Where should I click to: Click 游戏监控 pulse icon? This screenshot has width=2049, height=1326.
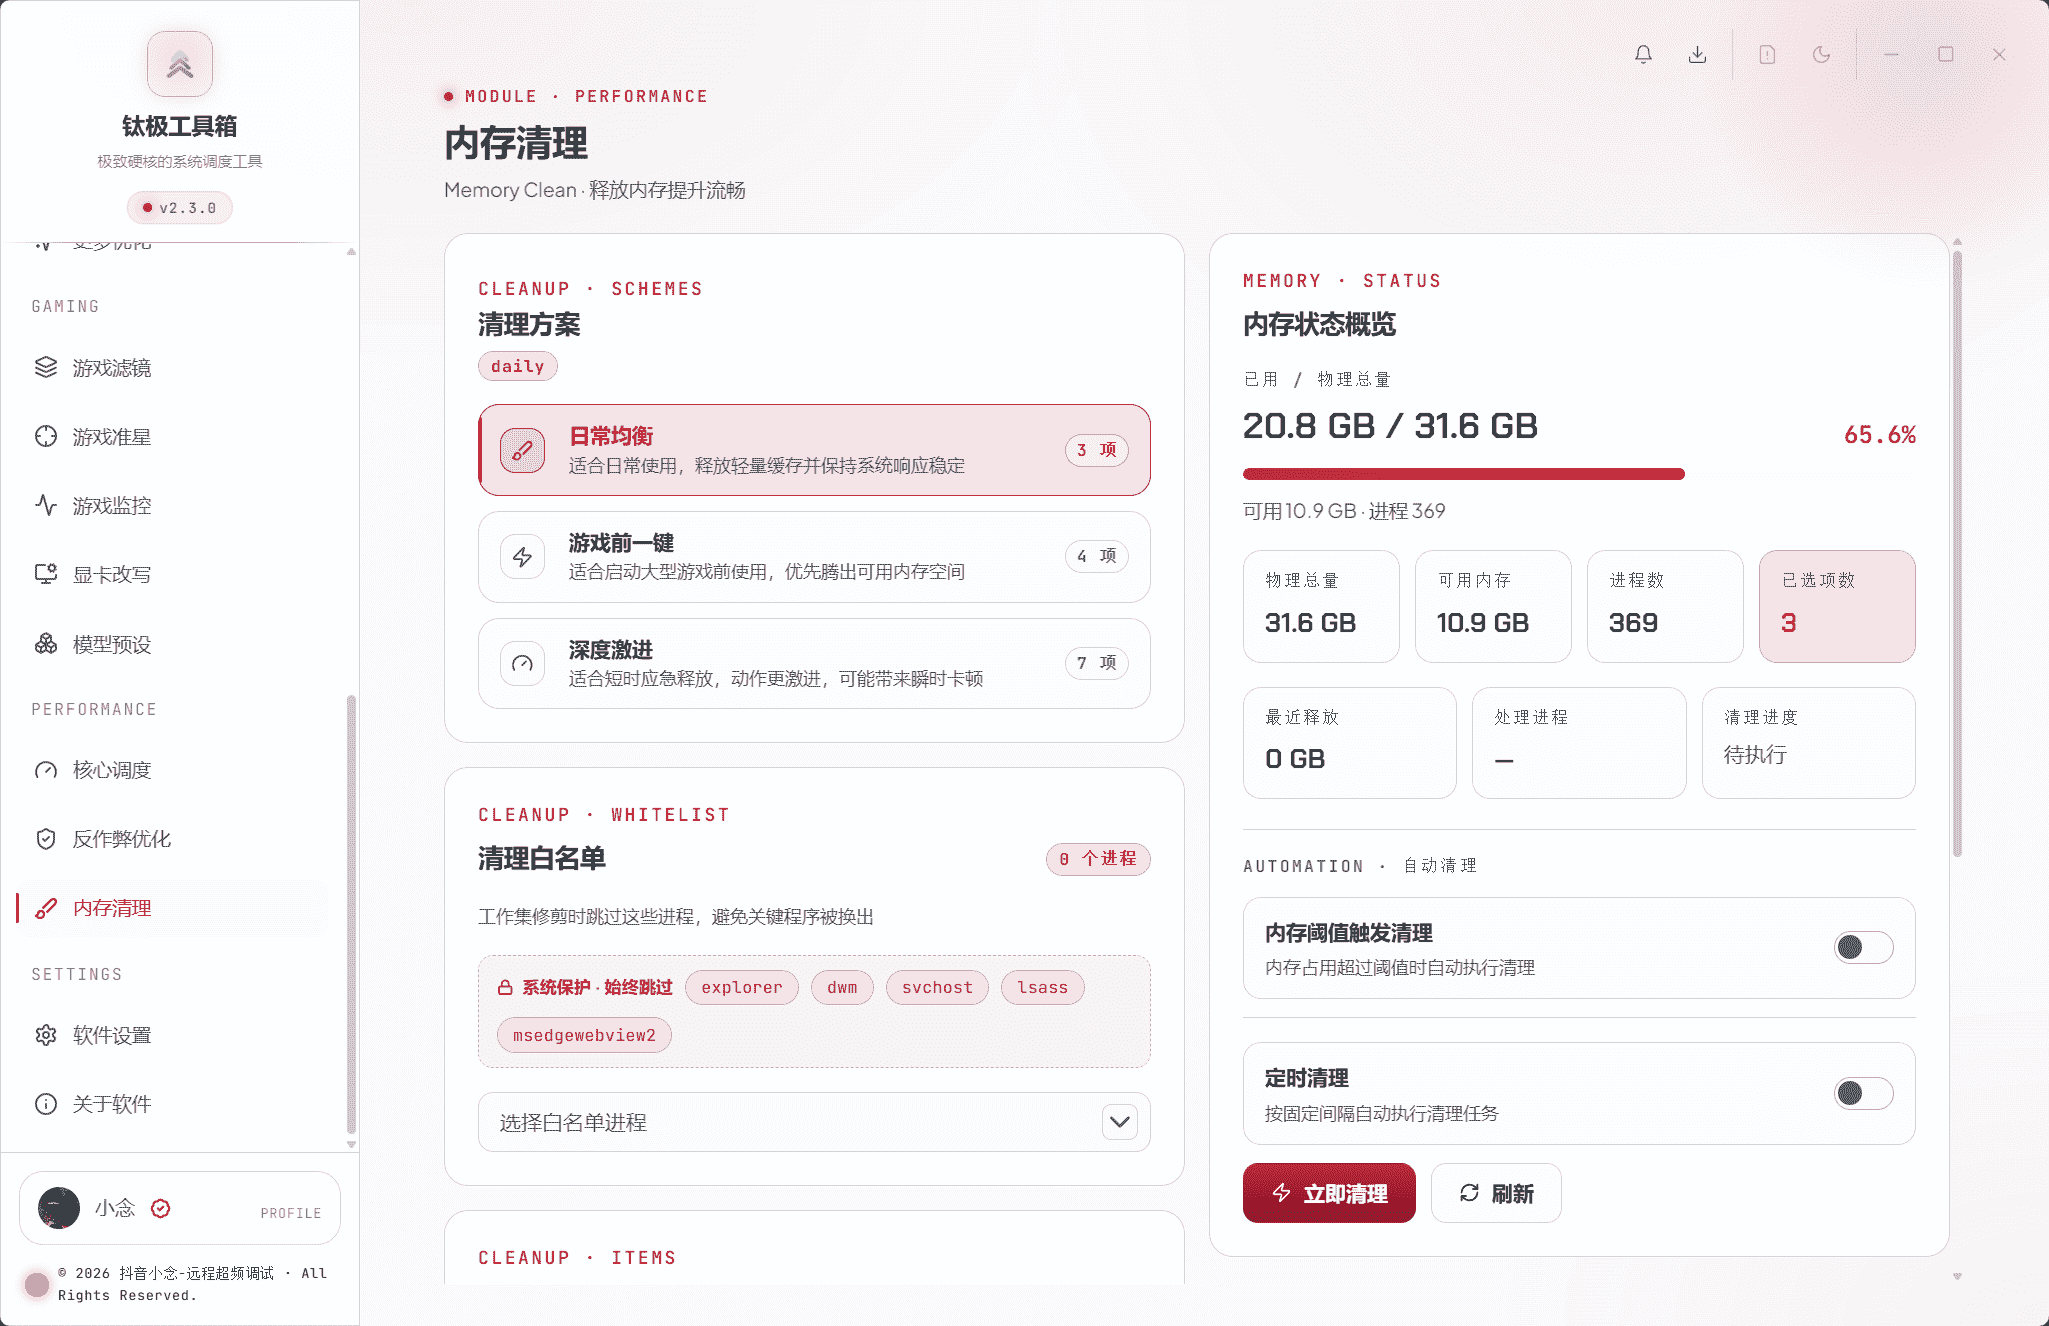click(x=46, y=505)
